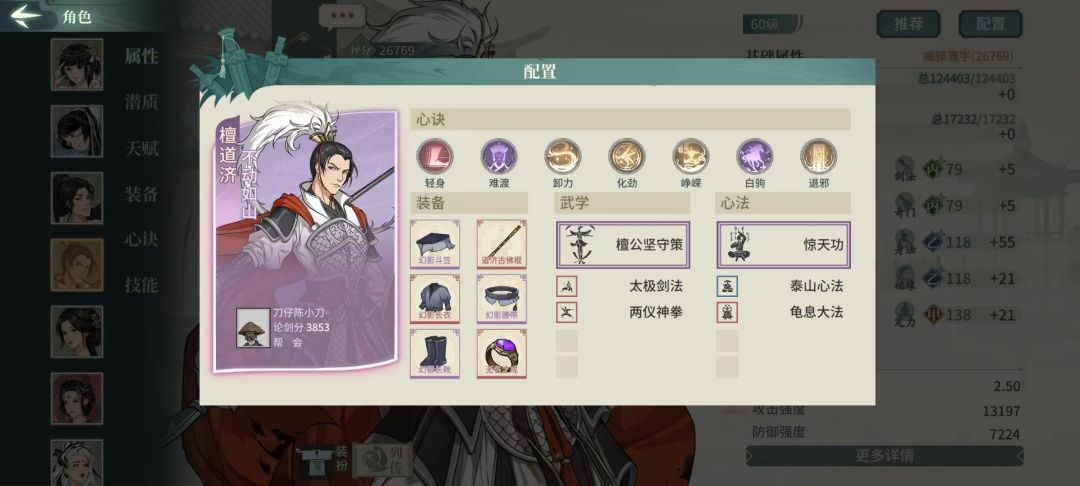
Task: Click the 推荐 button
Action: coord(908,24)
